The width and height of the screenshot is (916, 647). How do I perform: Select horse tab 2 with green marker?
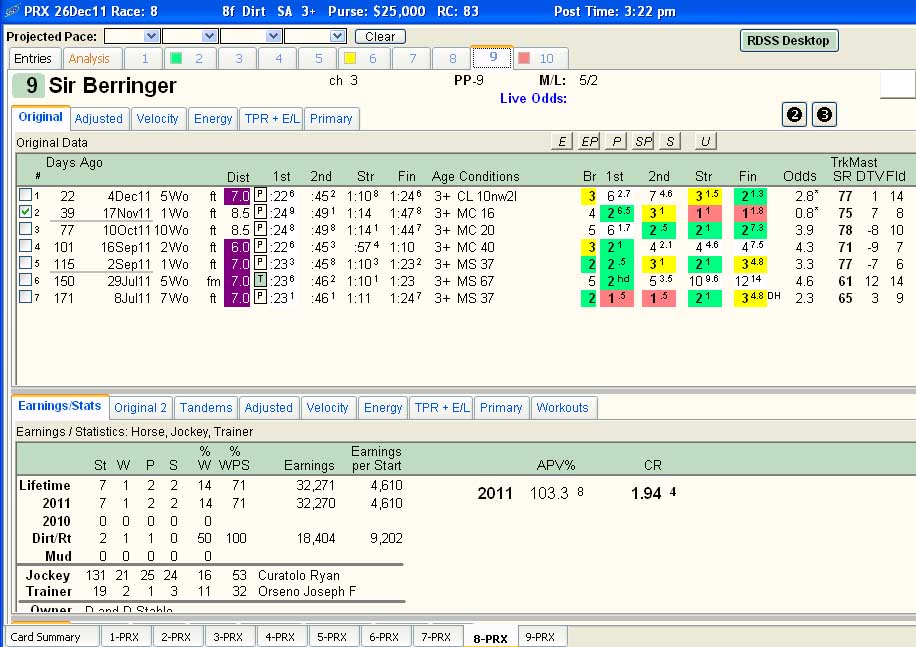pos(189,58)
